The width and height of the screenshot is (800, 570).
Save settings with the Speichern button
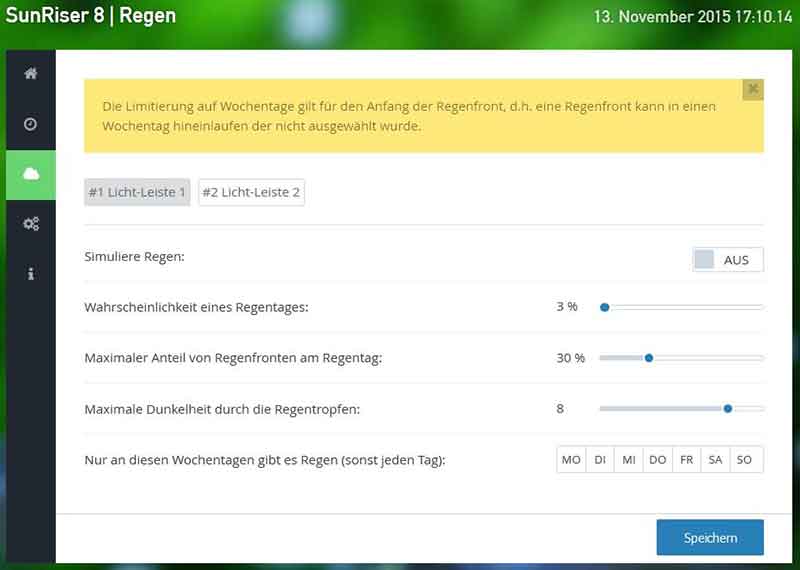coord(710,538)
